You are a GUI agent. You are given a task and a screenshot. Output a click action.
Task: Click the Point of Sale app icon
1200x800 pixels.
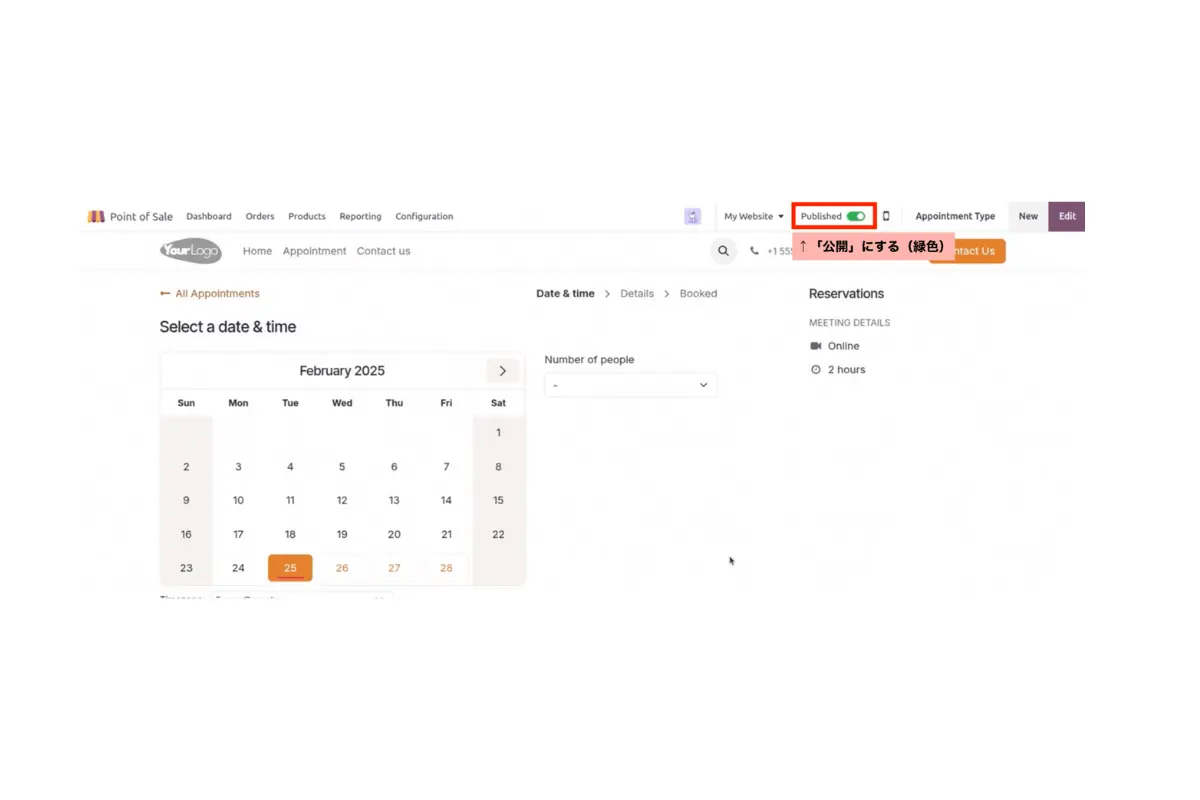[96, 216]
